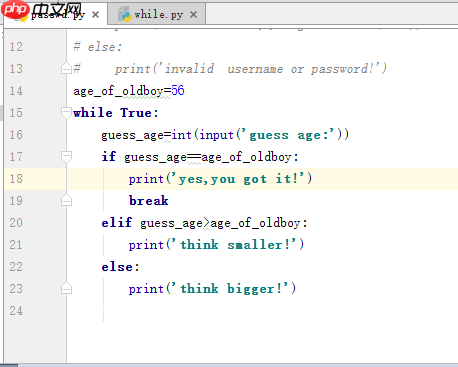Close the passwd.py tab

[x=95, y=14]
